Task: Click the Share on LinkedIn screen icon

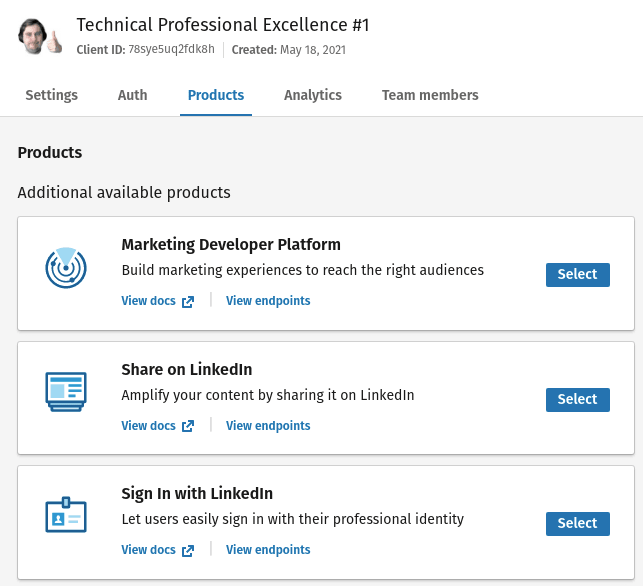Action: [66, 391]
